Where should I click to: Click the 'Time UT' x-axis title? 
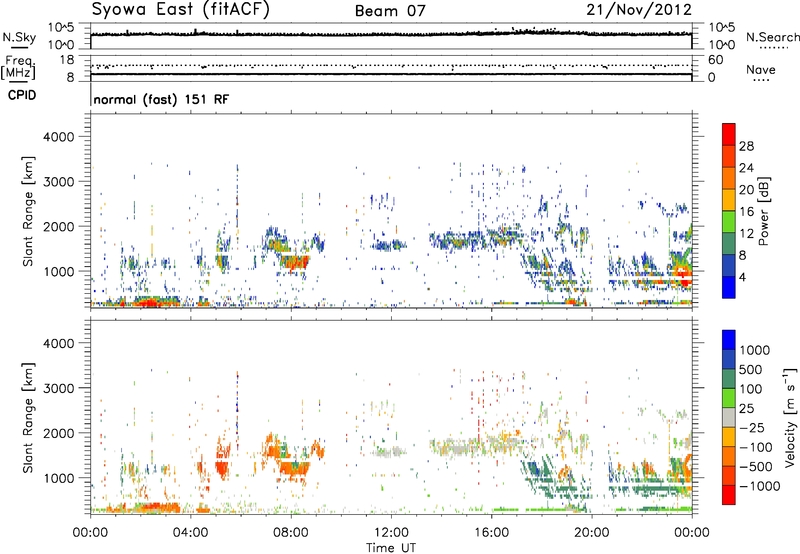coord(391,547)
